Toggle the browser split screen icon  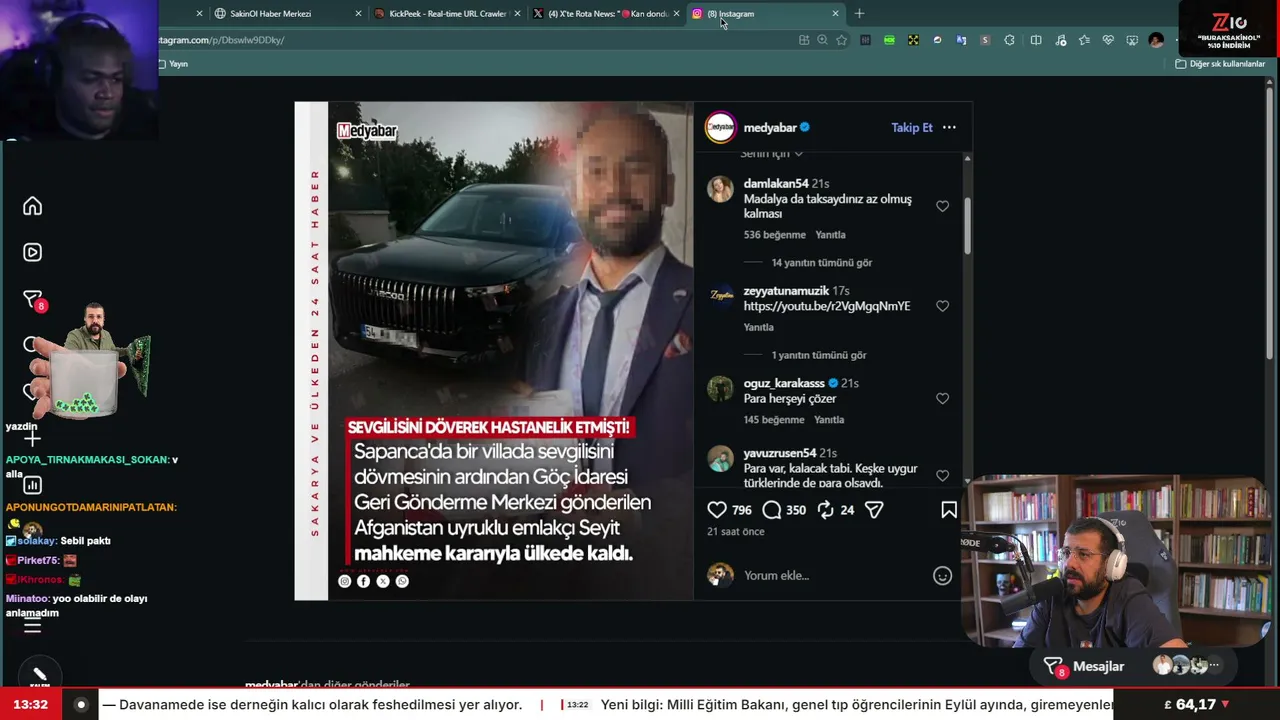point(1036,40)
